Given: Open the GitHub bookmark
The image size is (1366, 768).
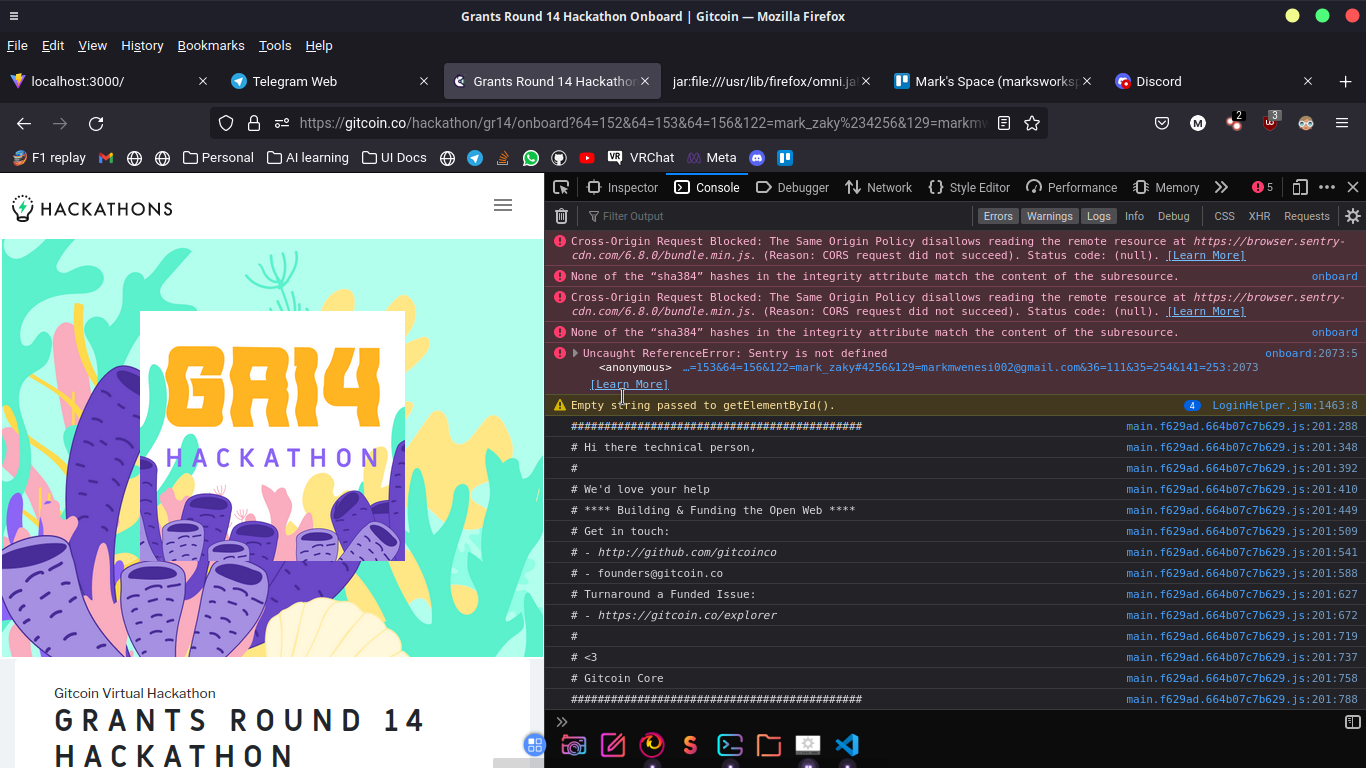Looking at the screenshot, I should click(x=559, y=158).
